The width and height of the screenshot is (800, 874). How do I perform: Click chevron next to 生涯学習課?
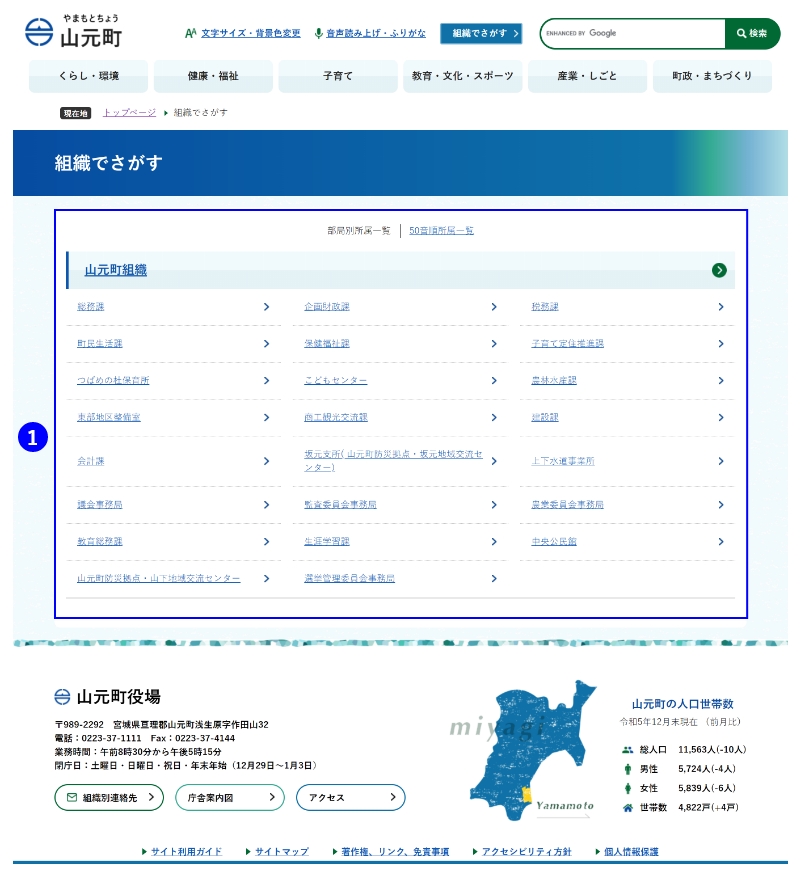tap(494, 542)
